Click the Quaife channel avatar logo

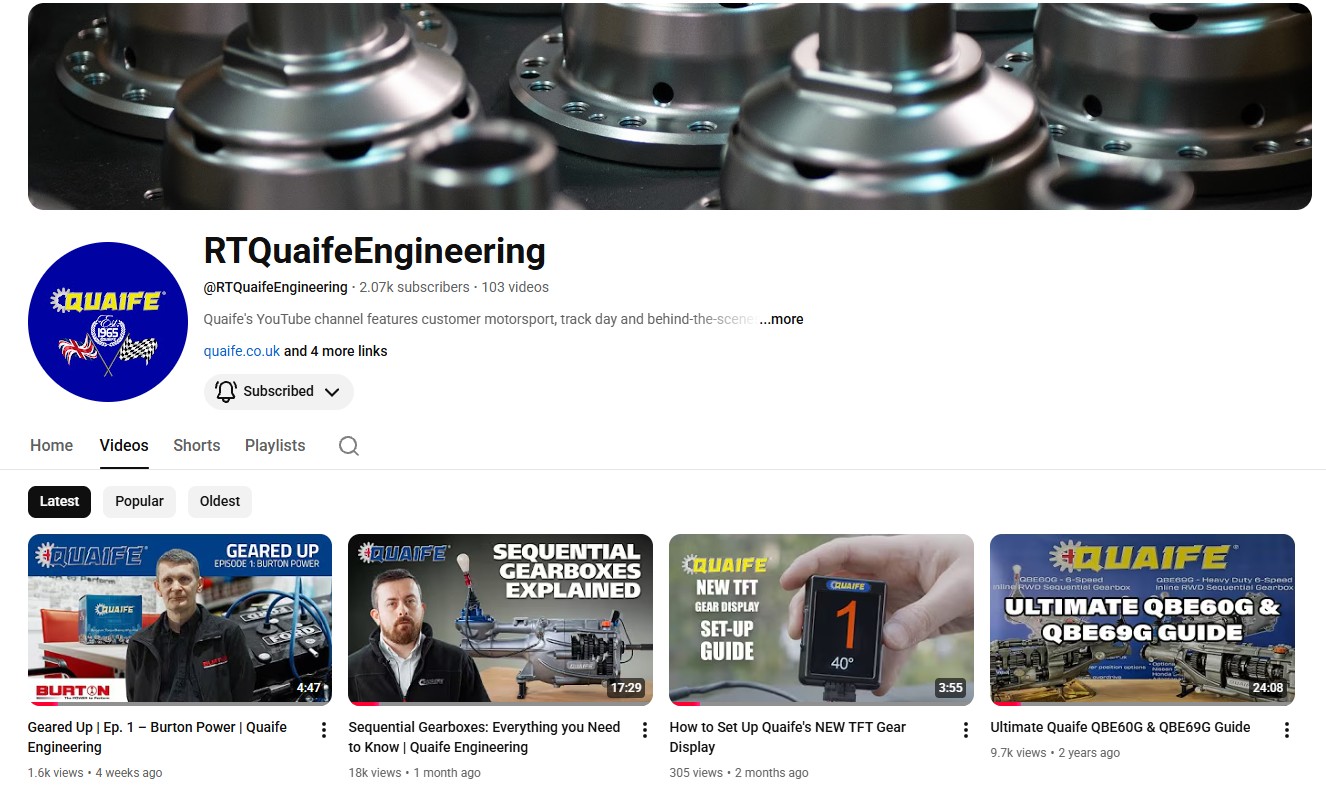coord(108,322)
